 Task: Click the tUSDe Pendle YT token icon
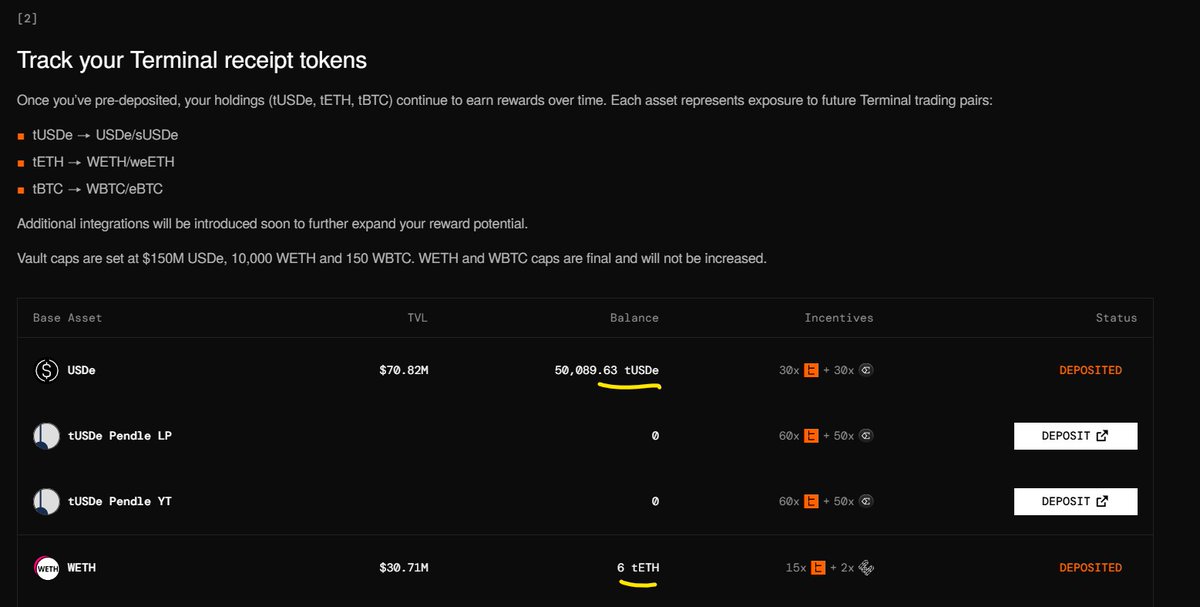click(x=46, y=501)
